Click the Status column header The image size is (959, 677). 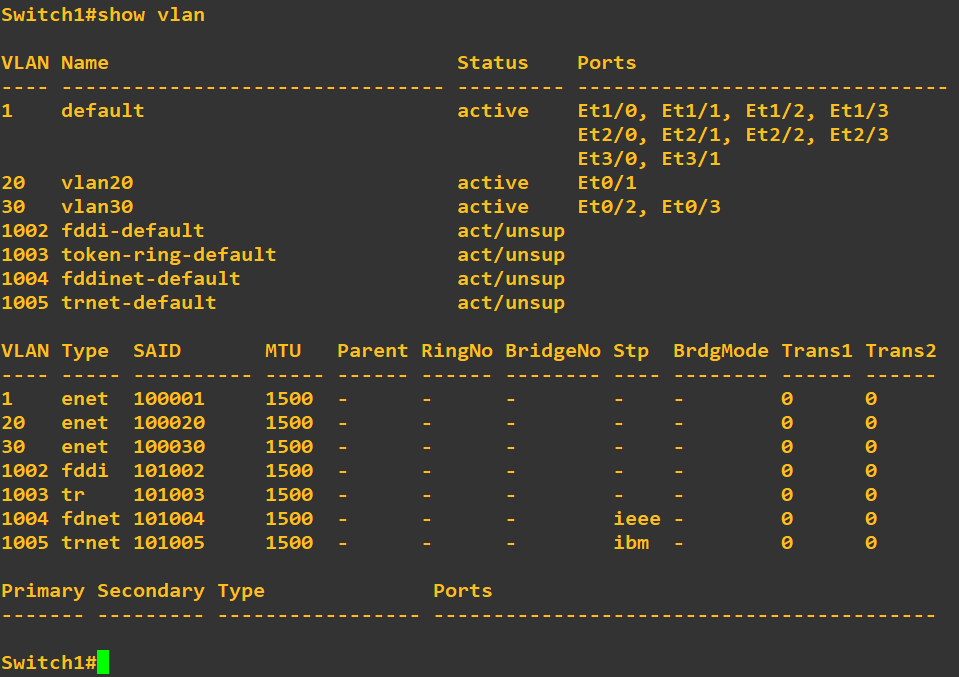pyautogui.click(x=493, y=63)
